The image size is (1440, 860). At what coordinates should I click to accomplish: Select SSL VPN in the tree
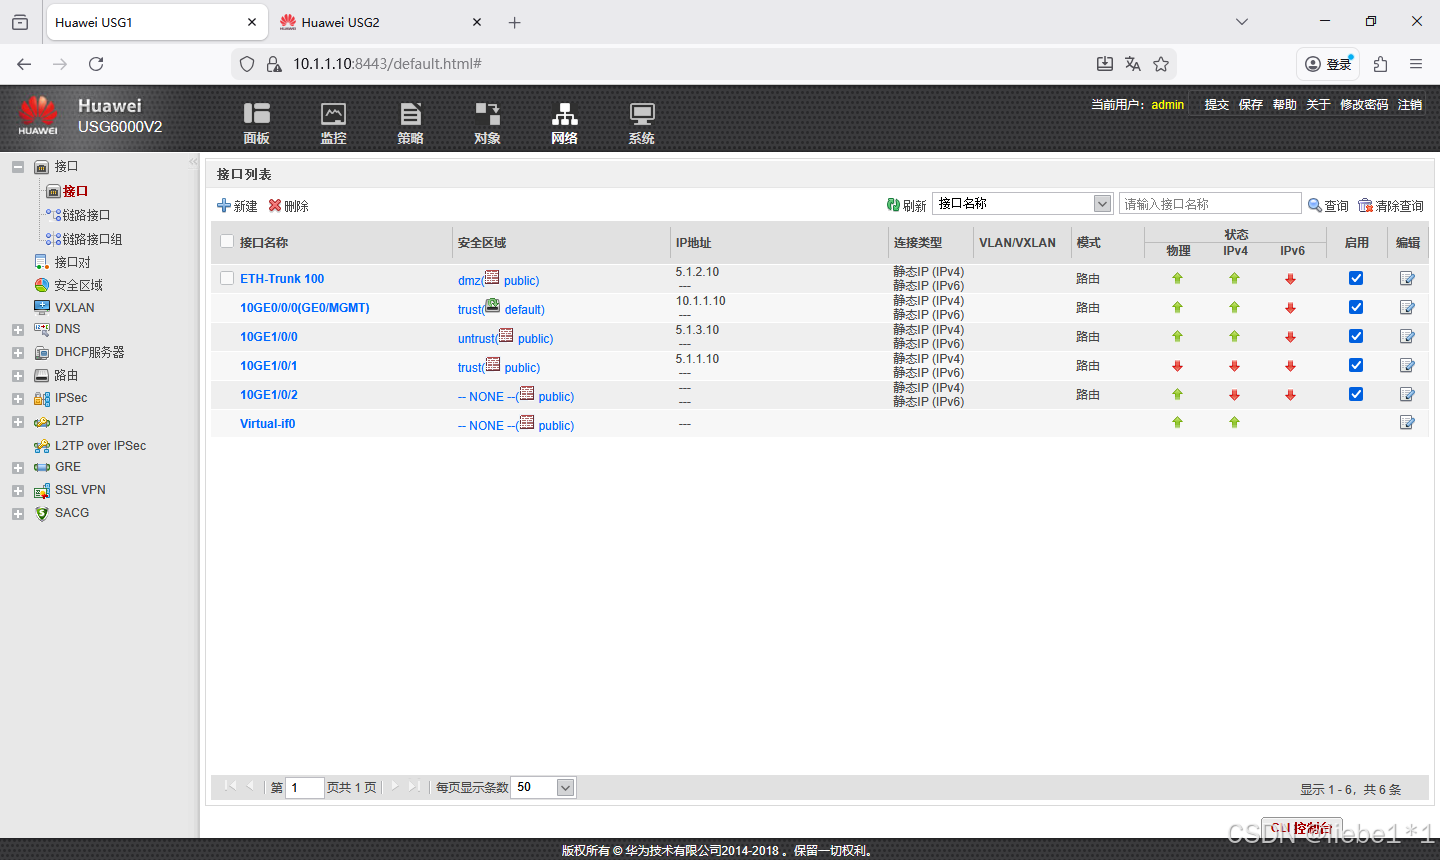tap(80, 490)
